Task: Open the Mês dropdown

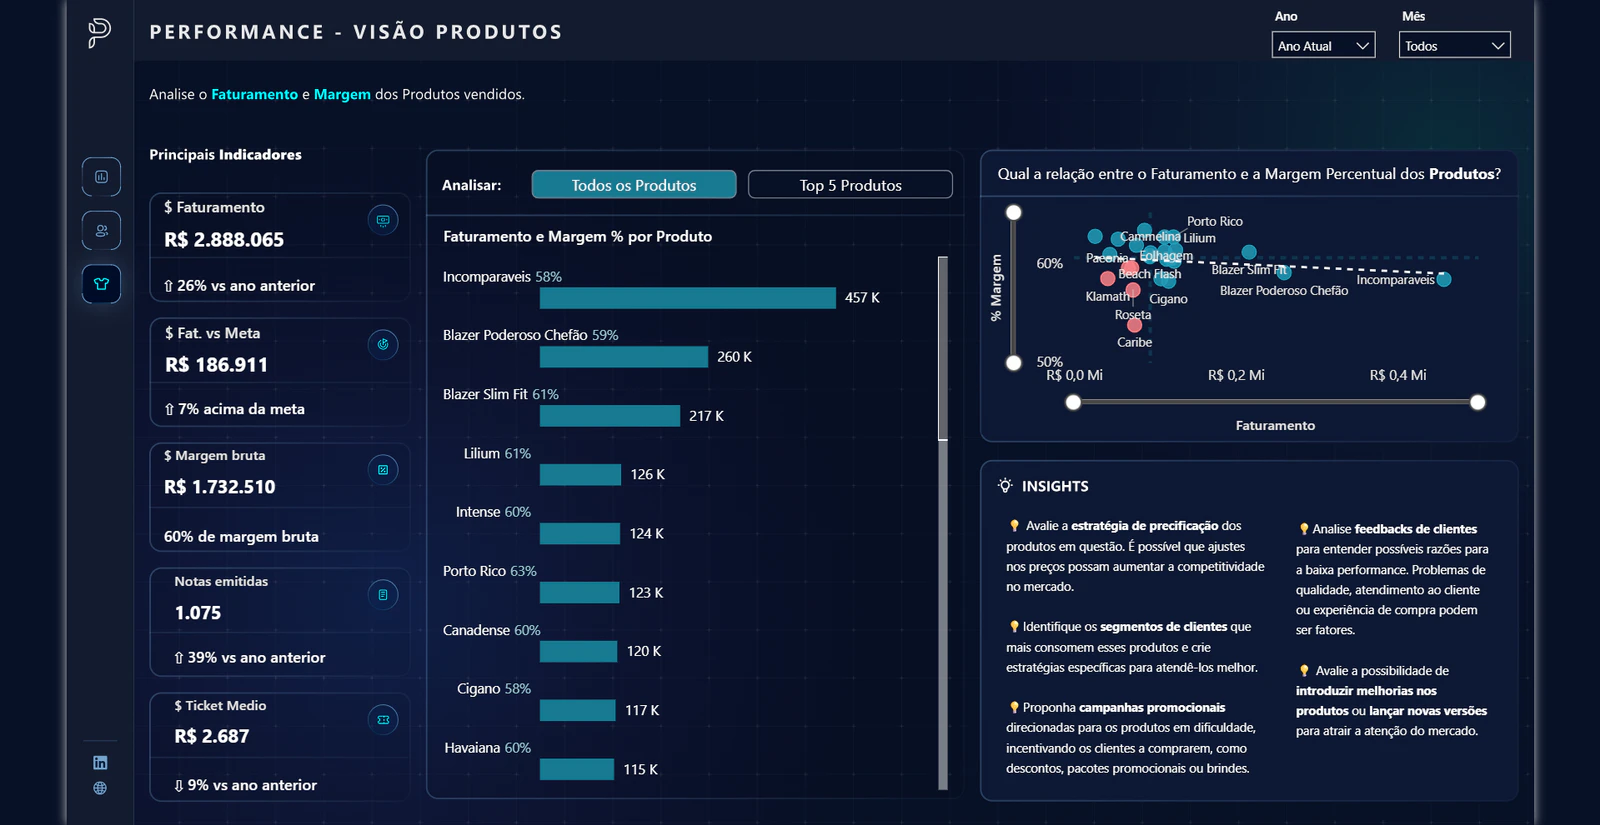Action: click(1454, 46)
